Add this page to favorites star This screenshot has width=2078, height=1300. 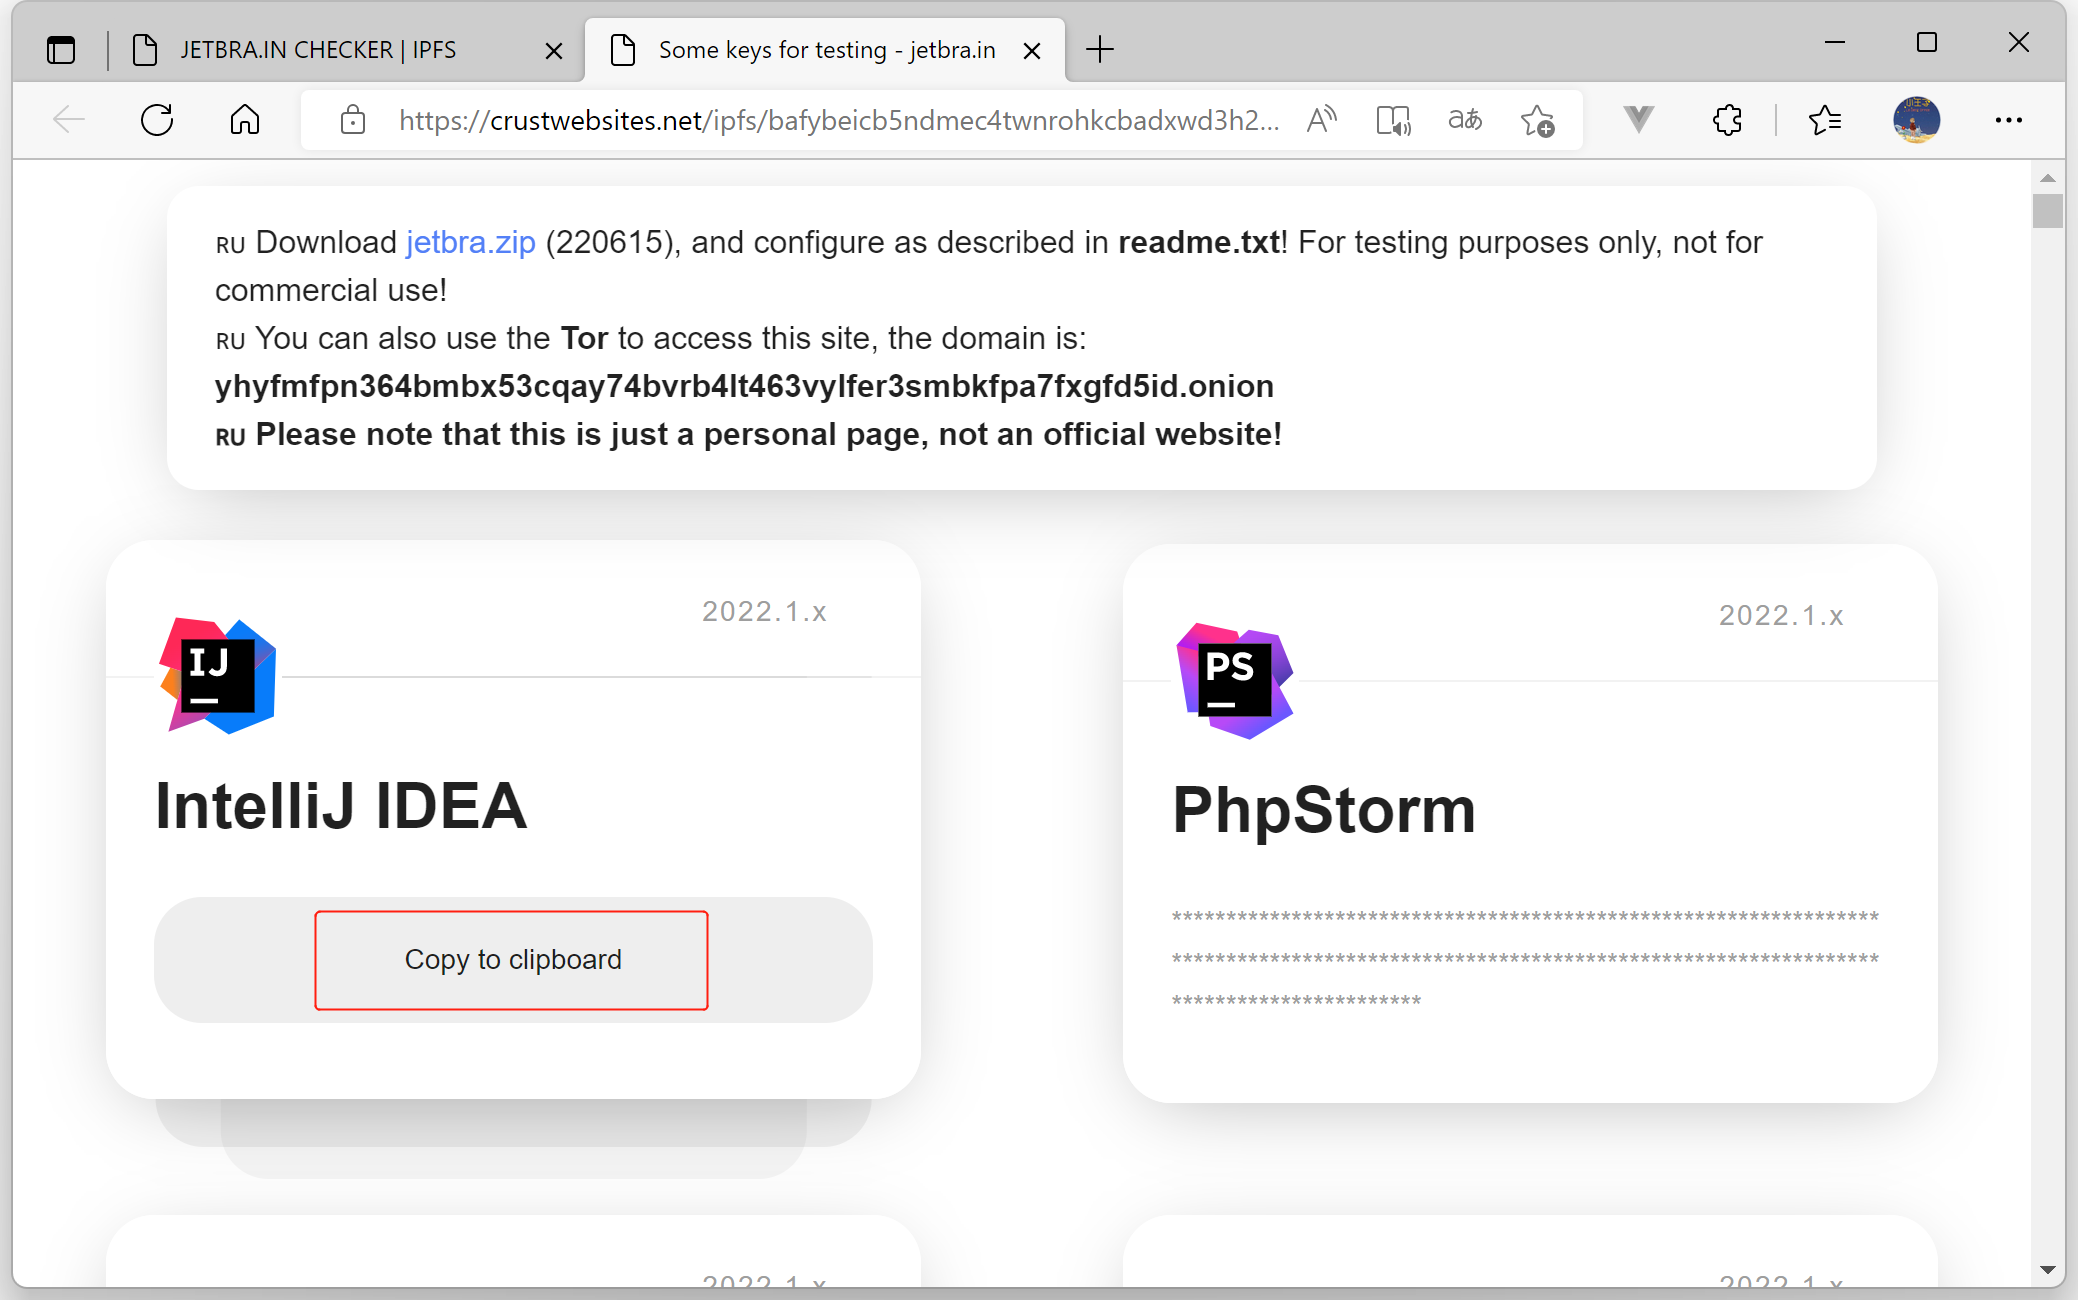pyautogui.click(x=1537, y=120)
